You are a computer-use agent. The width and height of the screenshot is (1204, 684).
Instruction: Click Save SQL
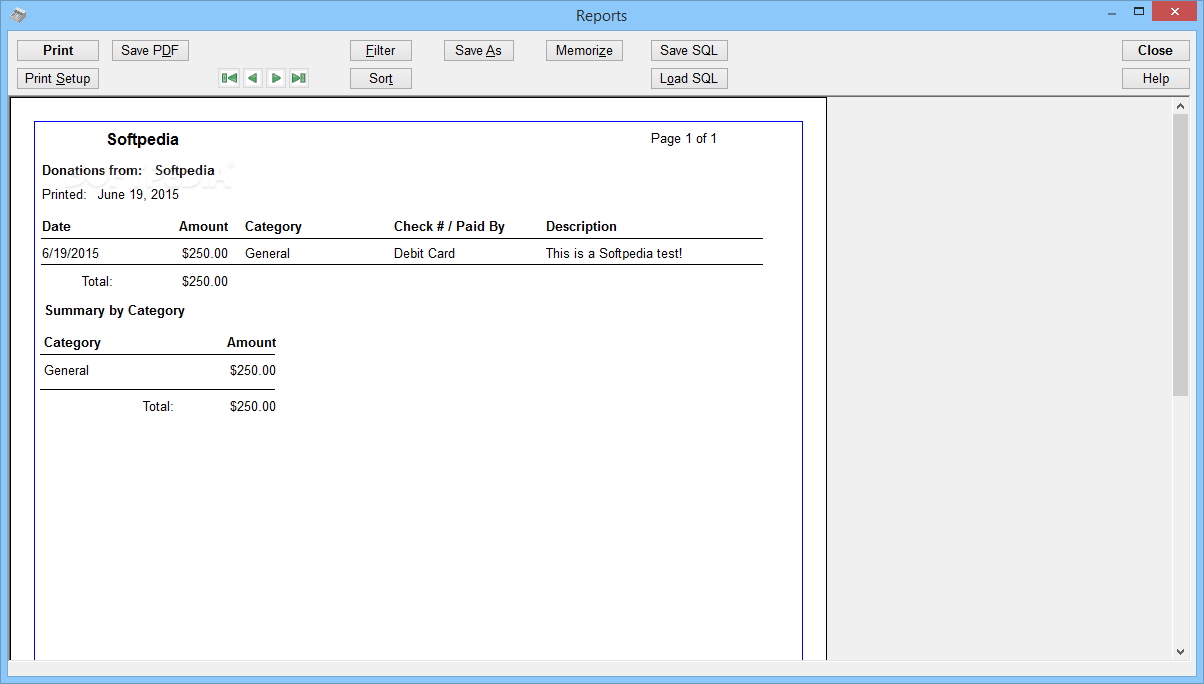click(x=689, y=50)
